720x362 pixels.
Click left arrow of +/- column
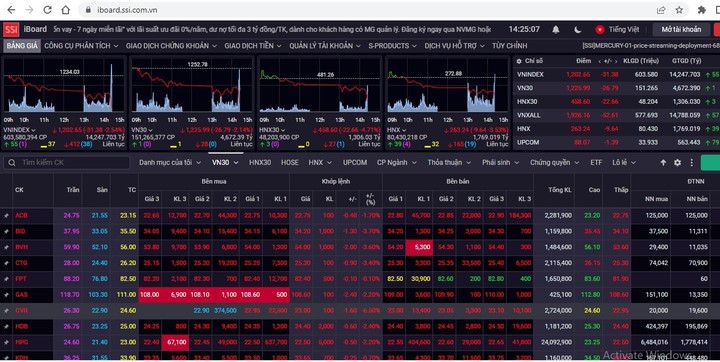coord(599,61)
